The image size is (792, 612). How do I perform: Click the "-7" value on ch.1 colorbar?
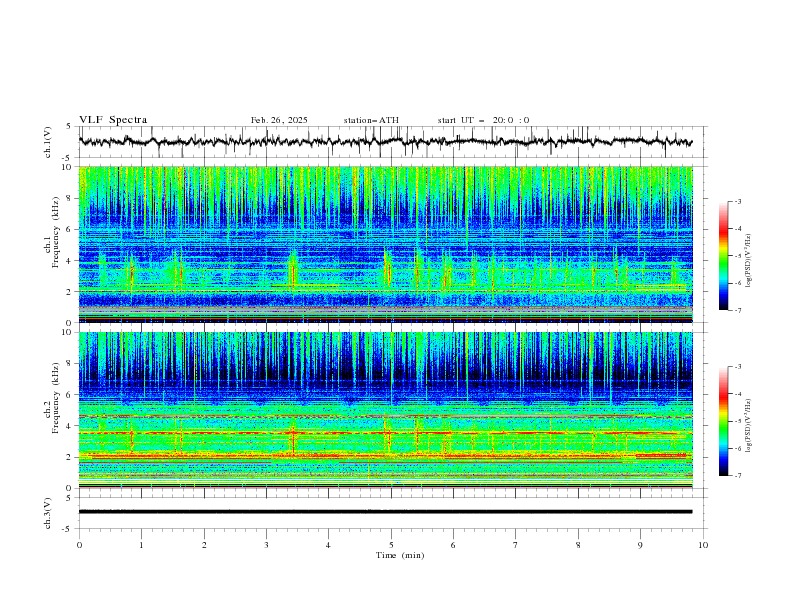point(738,310)
